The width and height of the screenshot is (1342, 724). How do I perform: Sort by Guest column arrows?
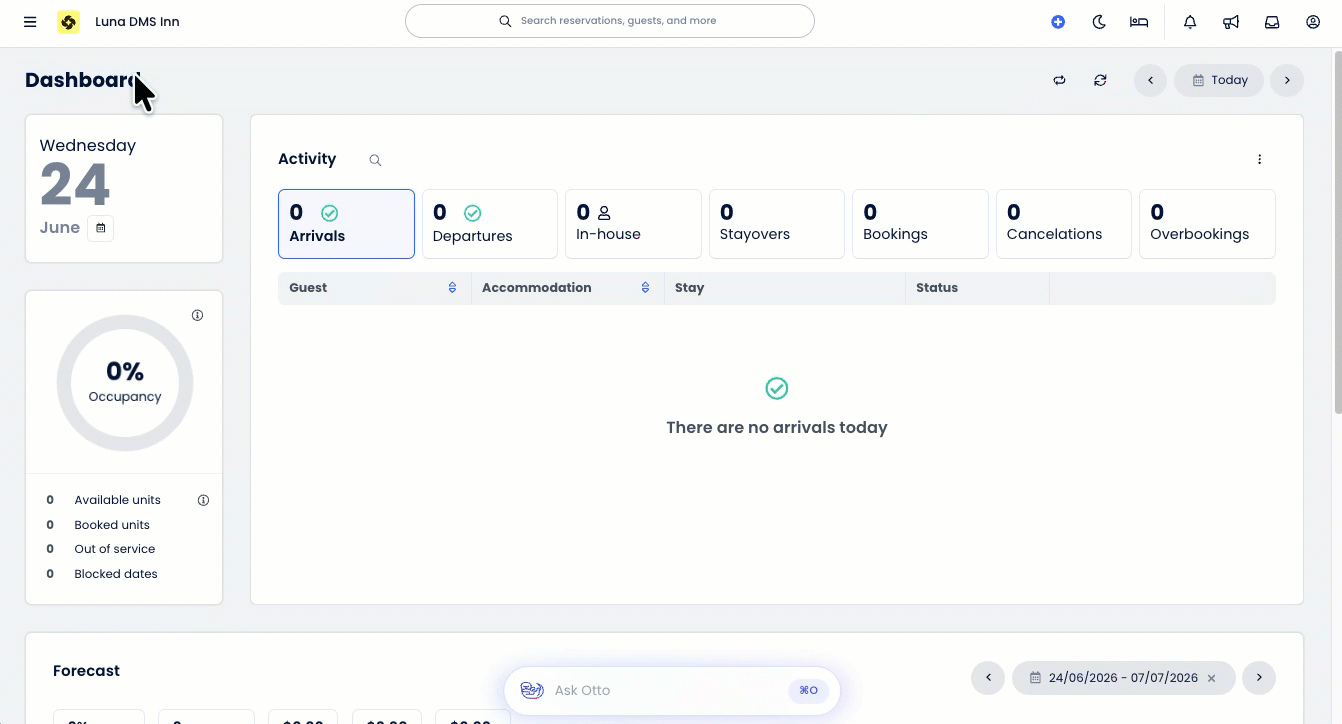click(x=452, y=288)
